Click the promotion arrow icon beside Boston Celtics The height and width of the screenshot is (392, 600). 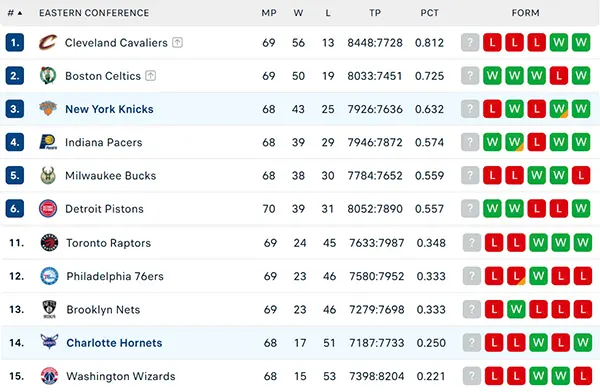click(150, 76)
